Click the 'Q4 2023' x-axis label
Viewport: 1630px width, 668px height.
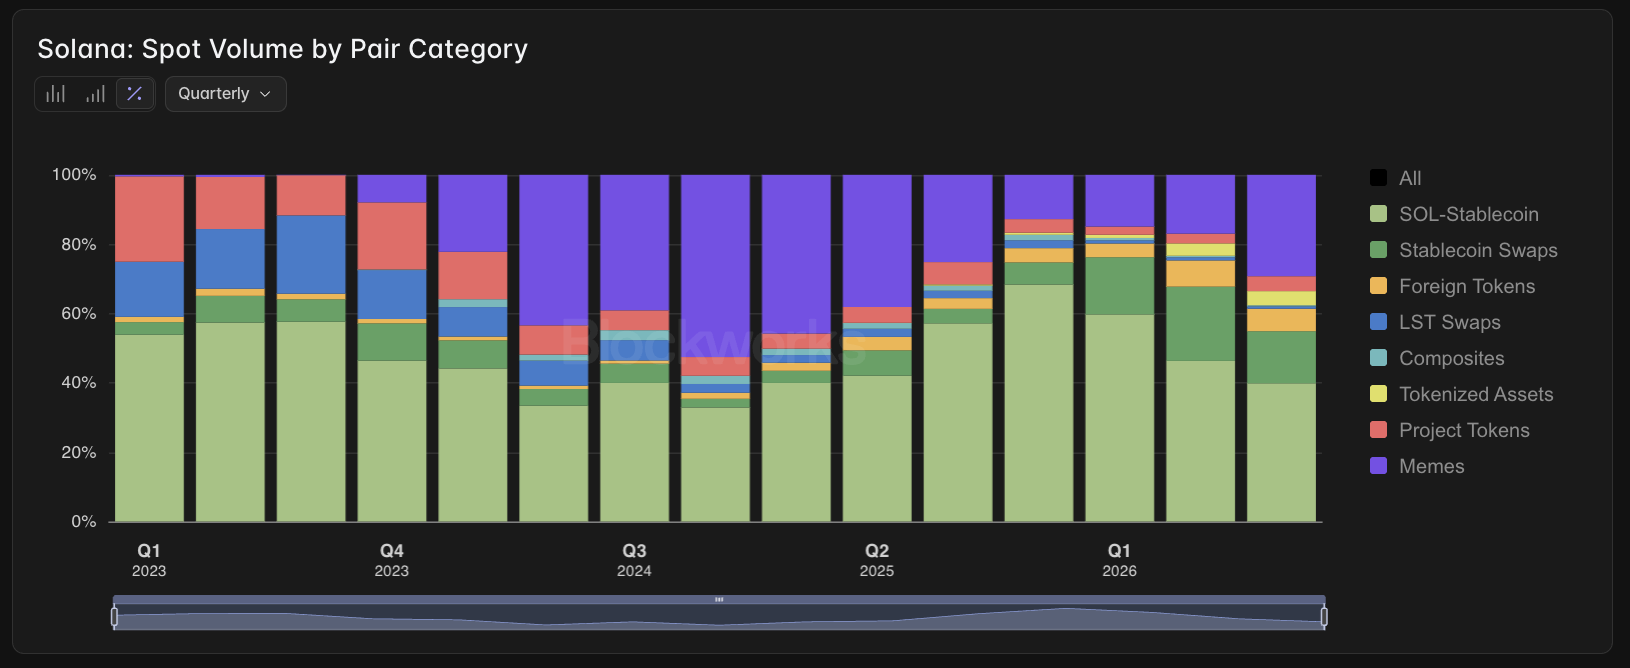click(x=392, y=560)
